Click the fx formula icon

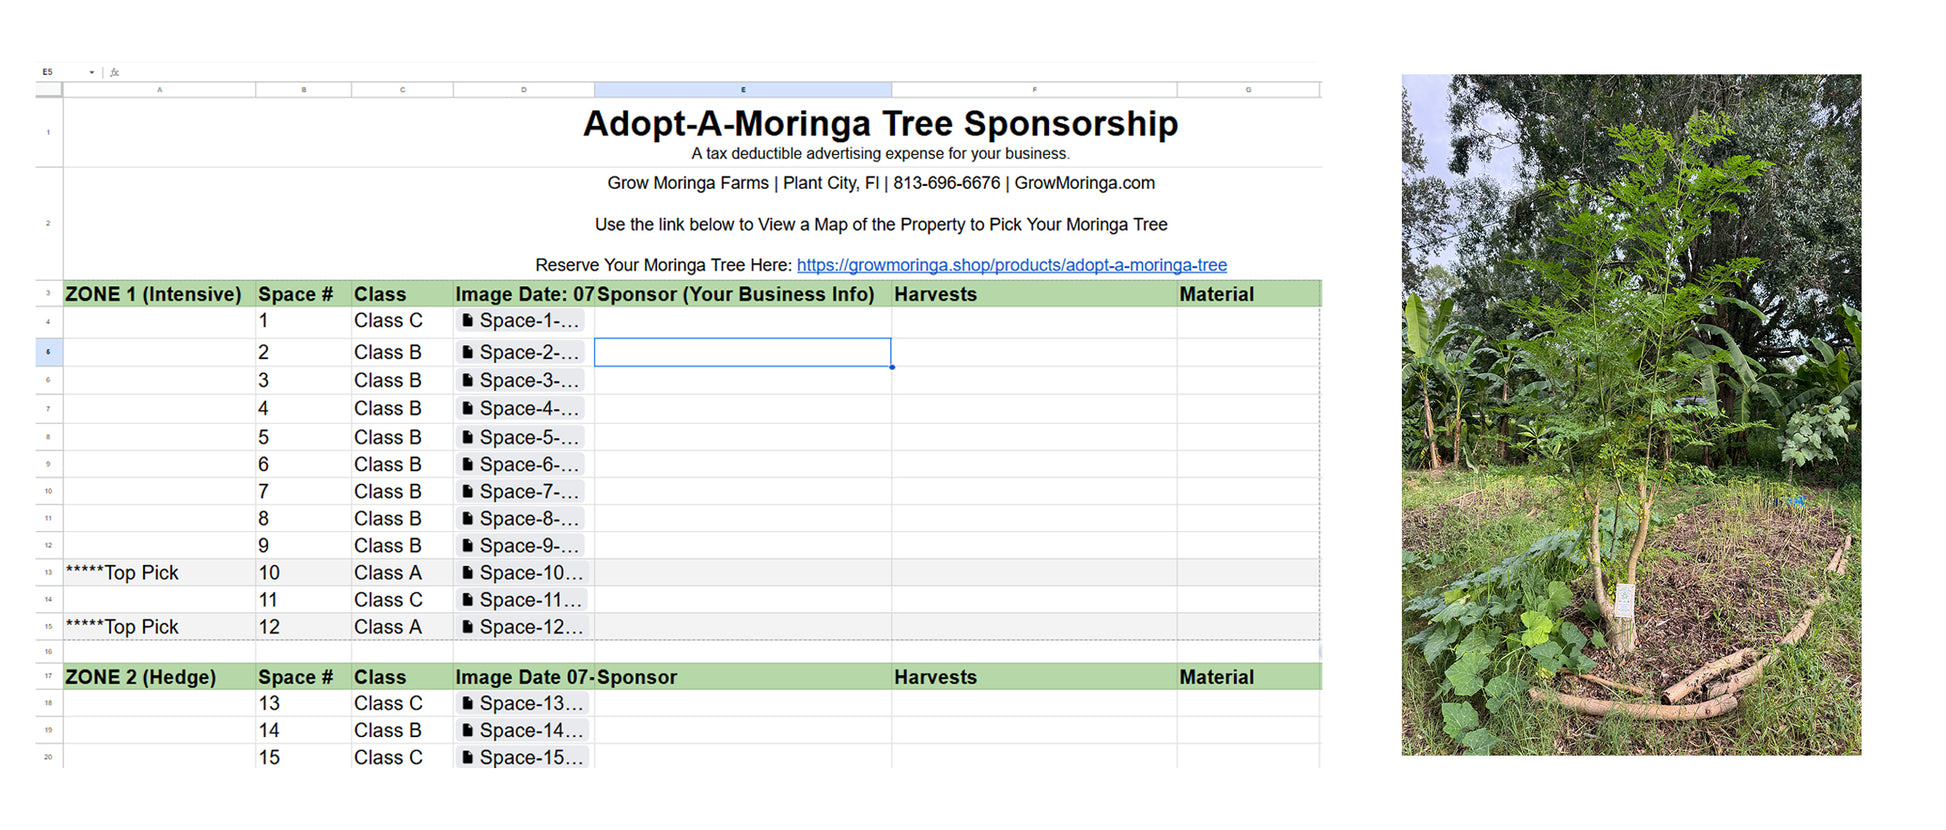pyautogui.click(x=115, y=72)
